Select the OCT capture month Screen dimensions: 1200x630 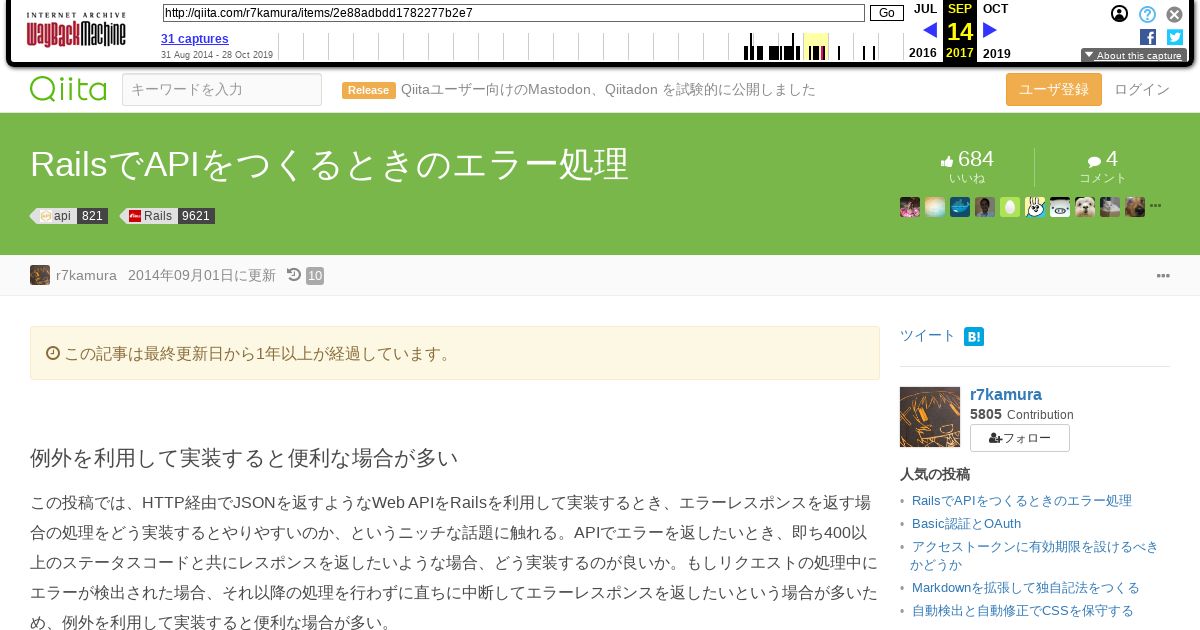click(995, 9)
